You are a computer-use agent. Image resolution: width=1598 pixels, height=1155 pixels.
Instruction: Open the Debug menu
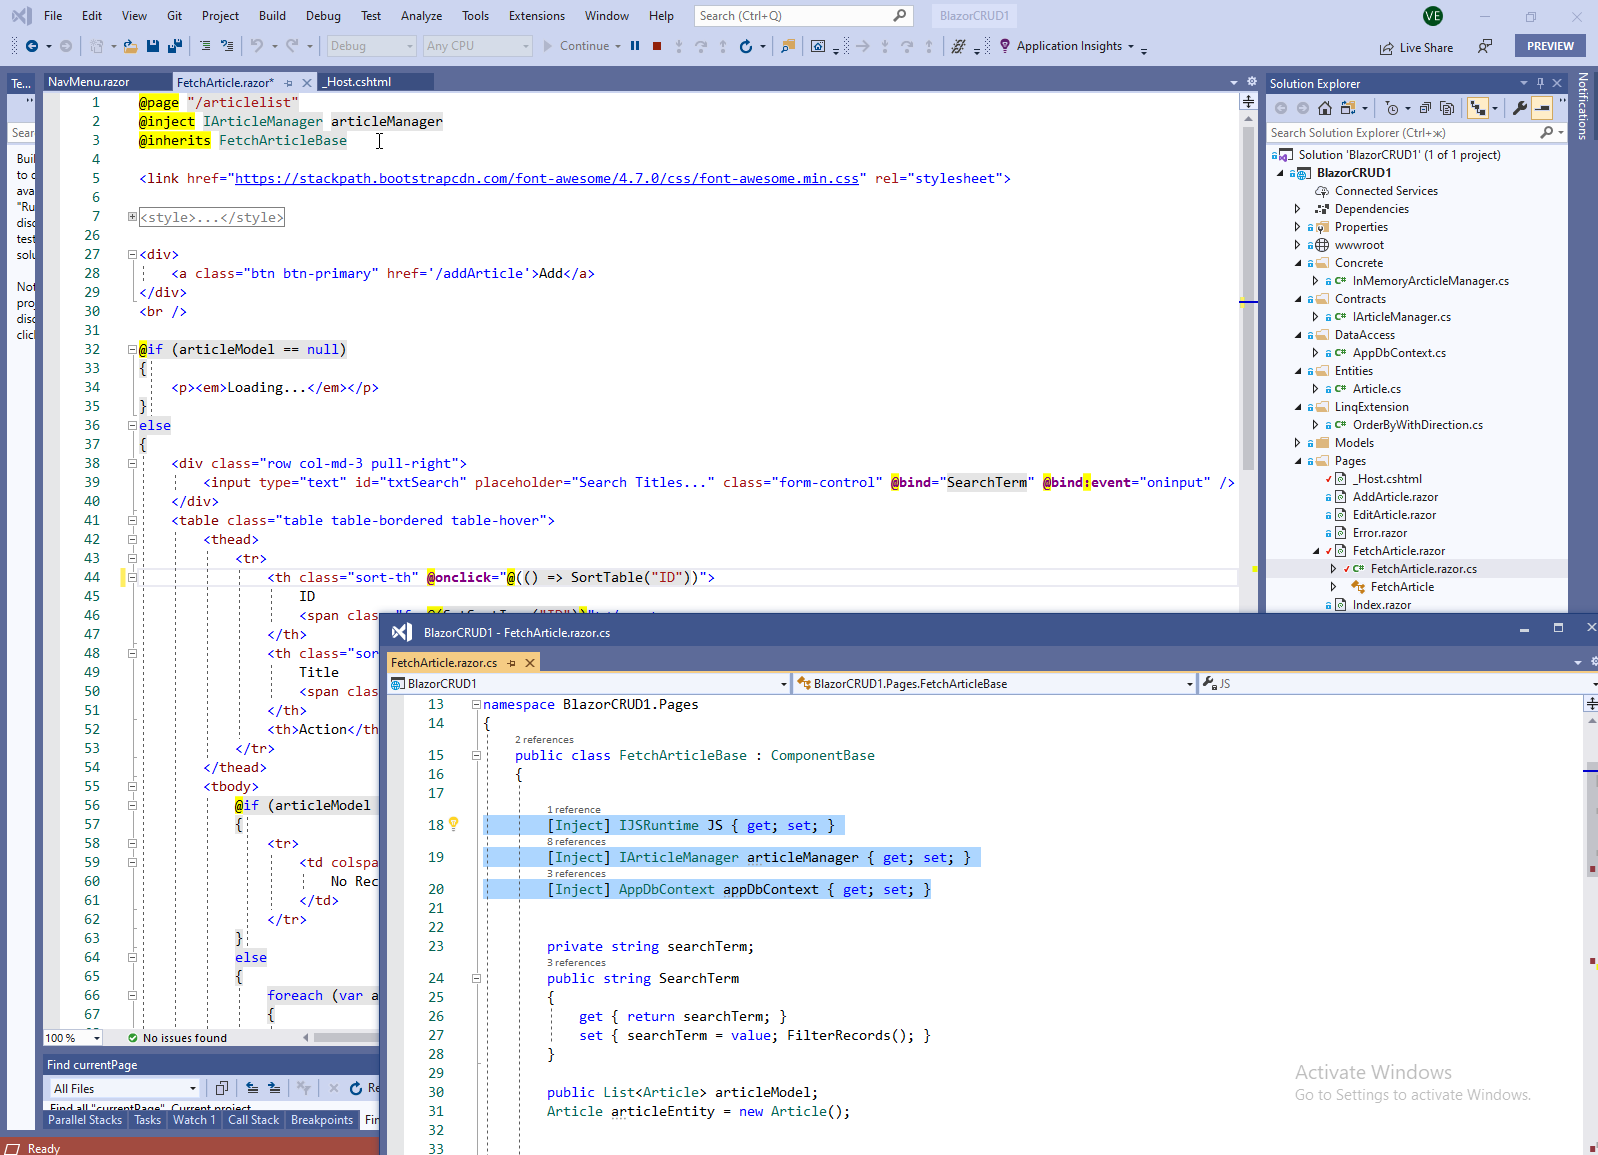(x=322, y=16)
